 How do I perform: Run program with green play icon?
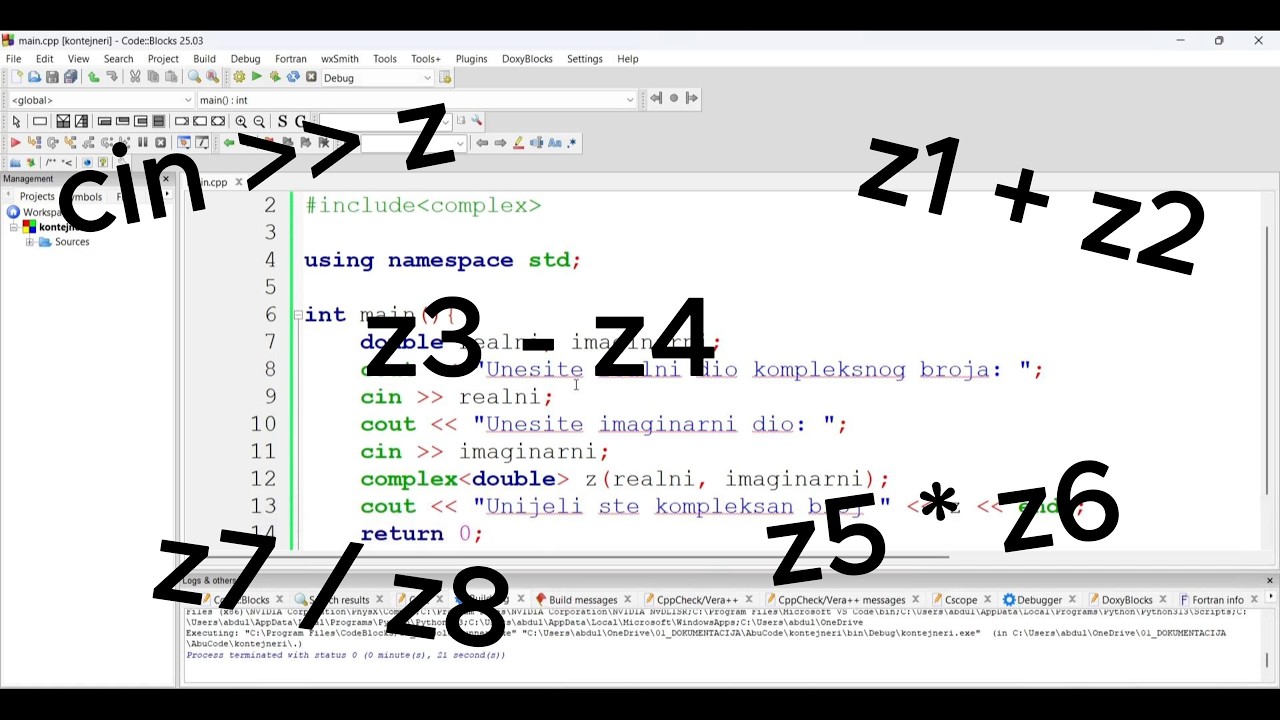pos(256,77)
